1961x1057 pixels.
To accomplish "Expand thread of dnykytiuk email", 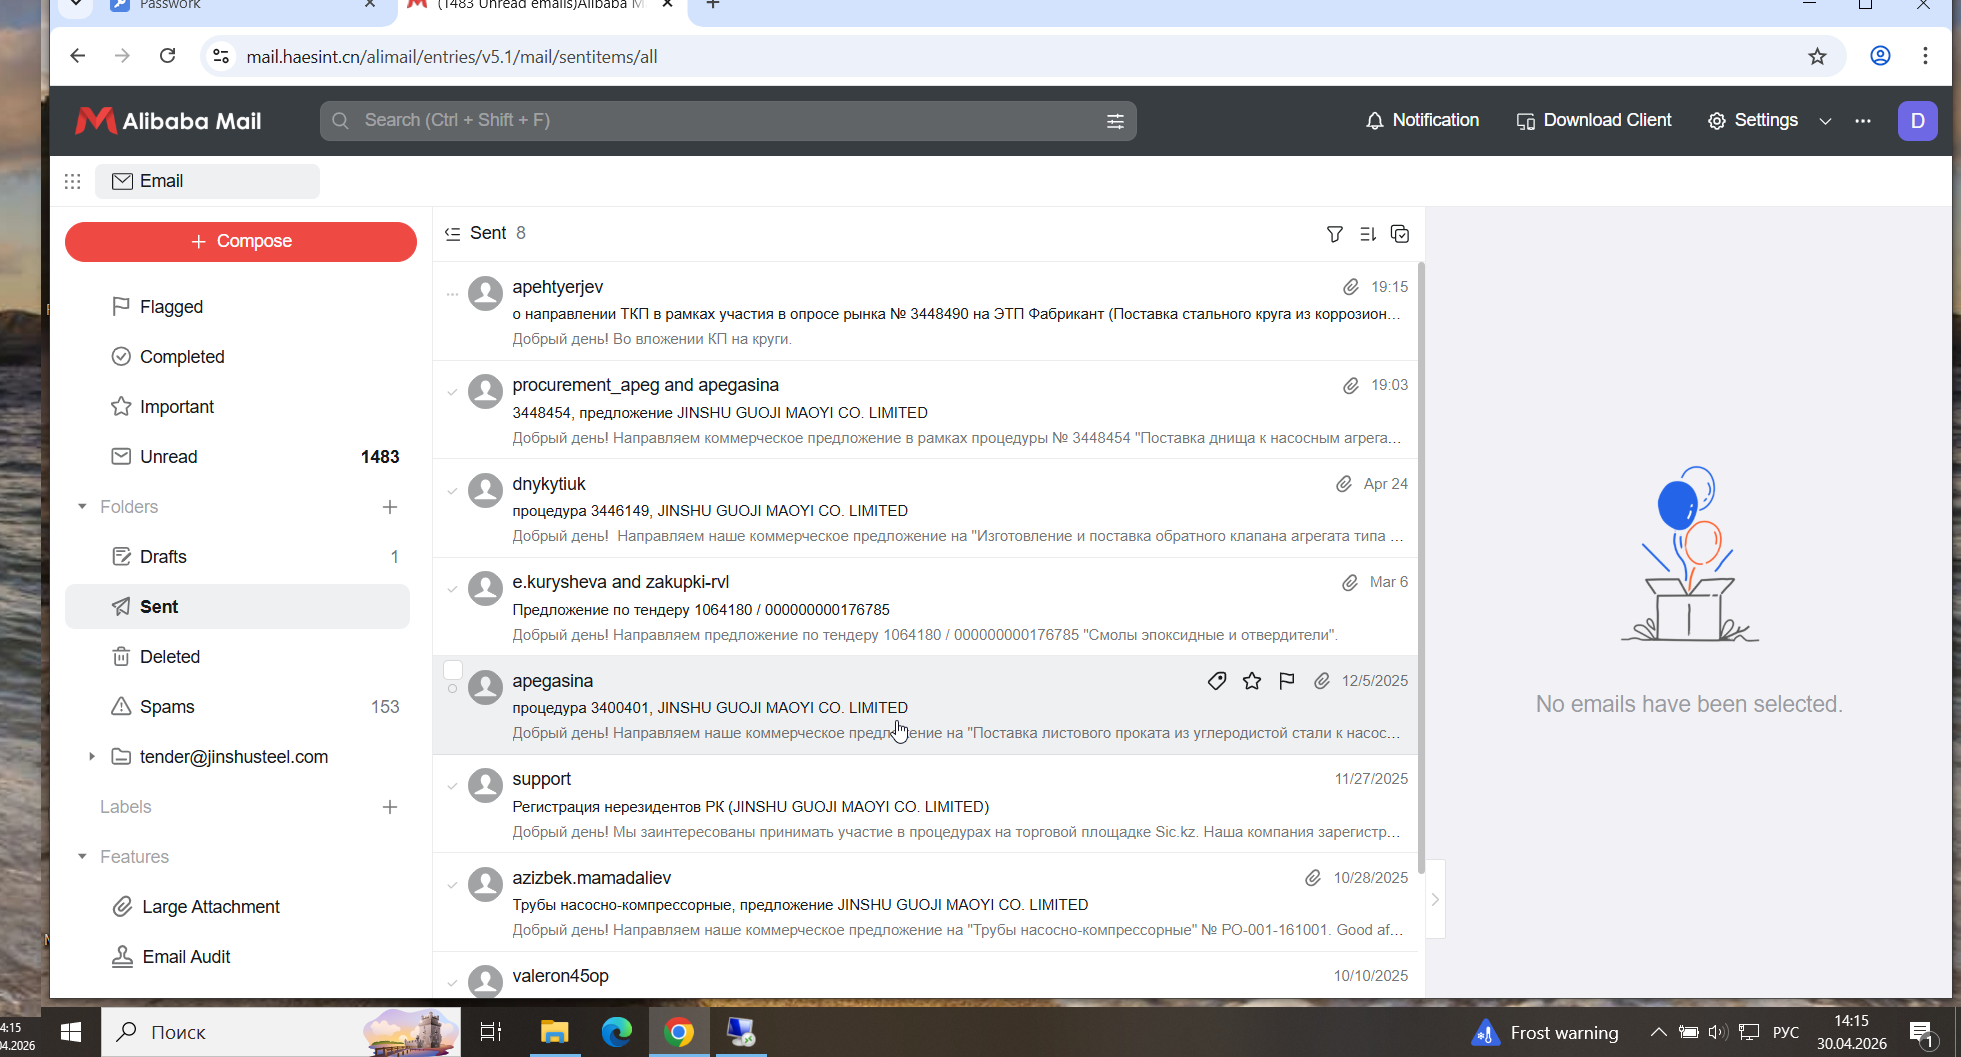I will 452,491.
